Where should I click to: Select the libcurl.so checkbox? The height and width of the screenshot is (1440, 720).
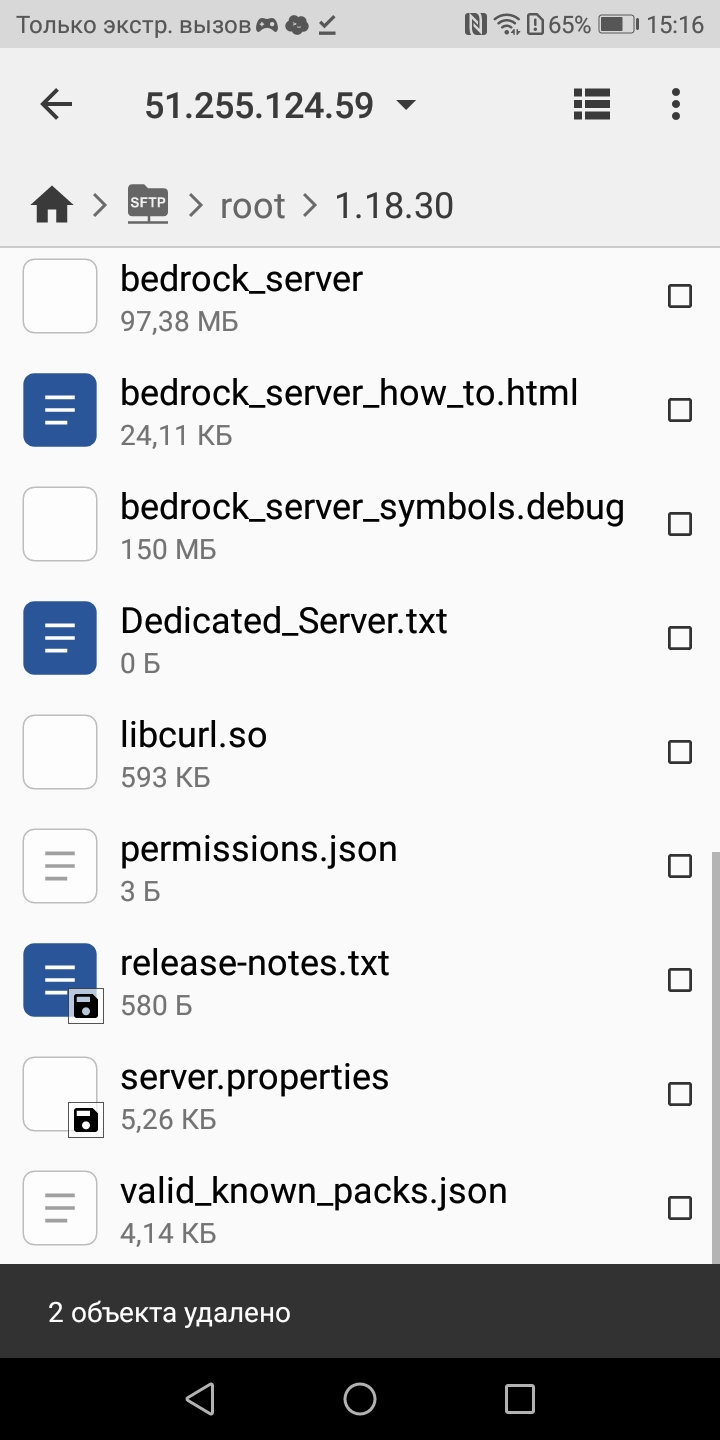coord(680,752)
